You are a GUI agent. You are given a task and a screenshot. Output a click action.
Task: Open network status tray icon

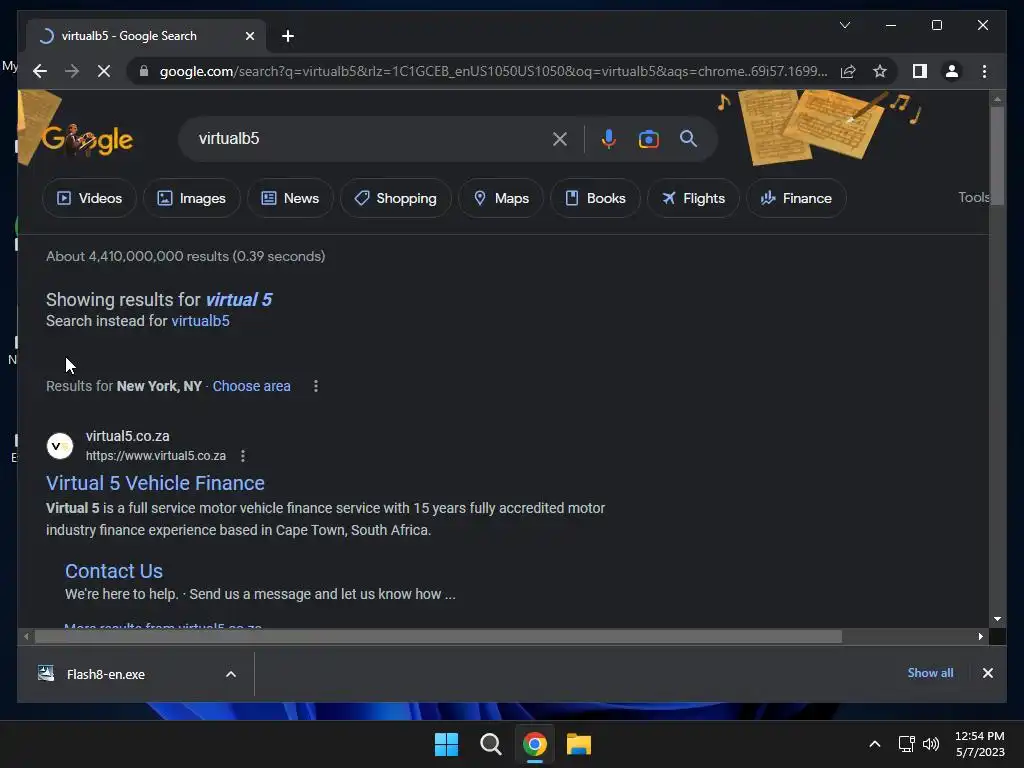(906, 744)
